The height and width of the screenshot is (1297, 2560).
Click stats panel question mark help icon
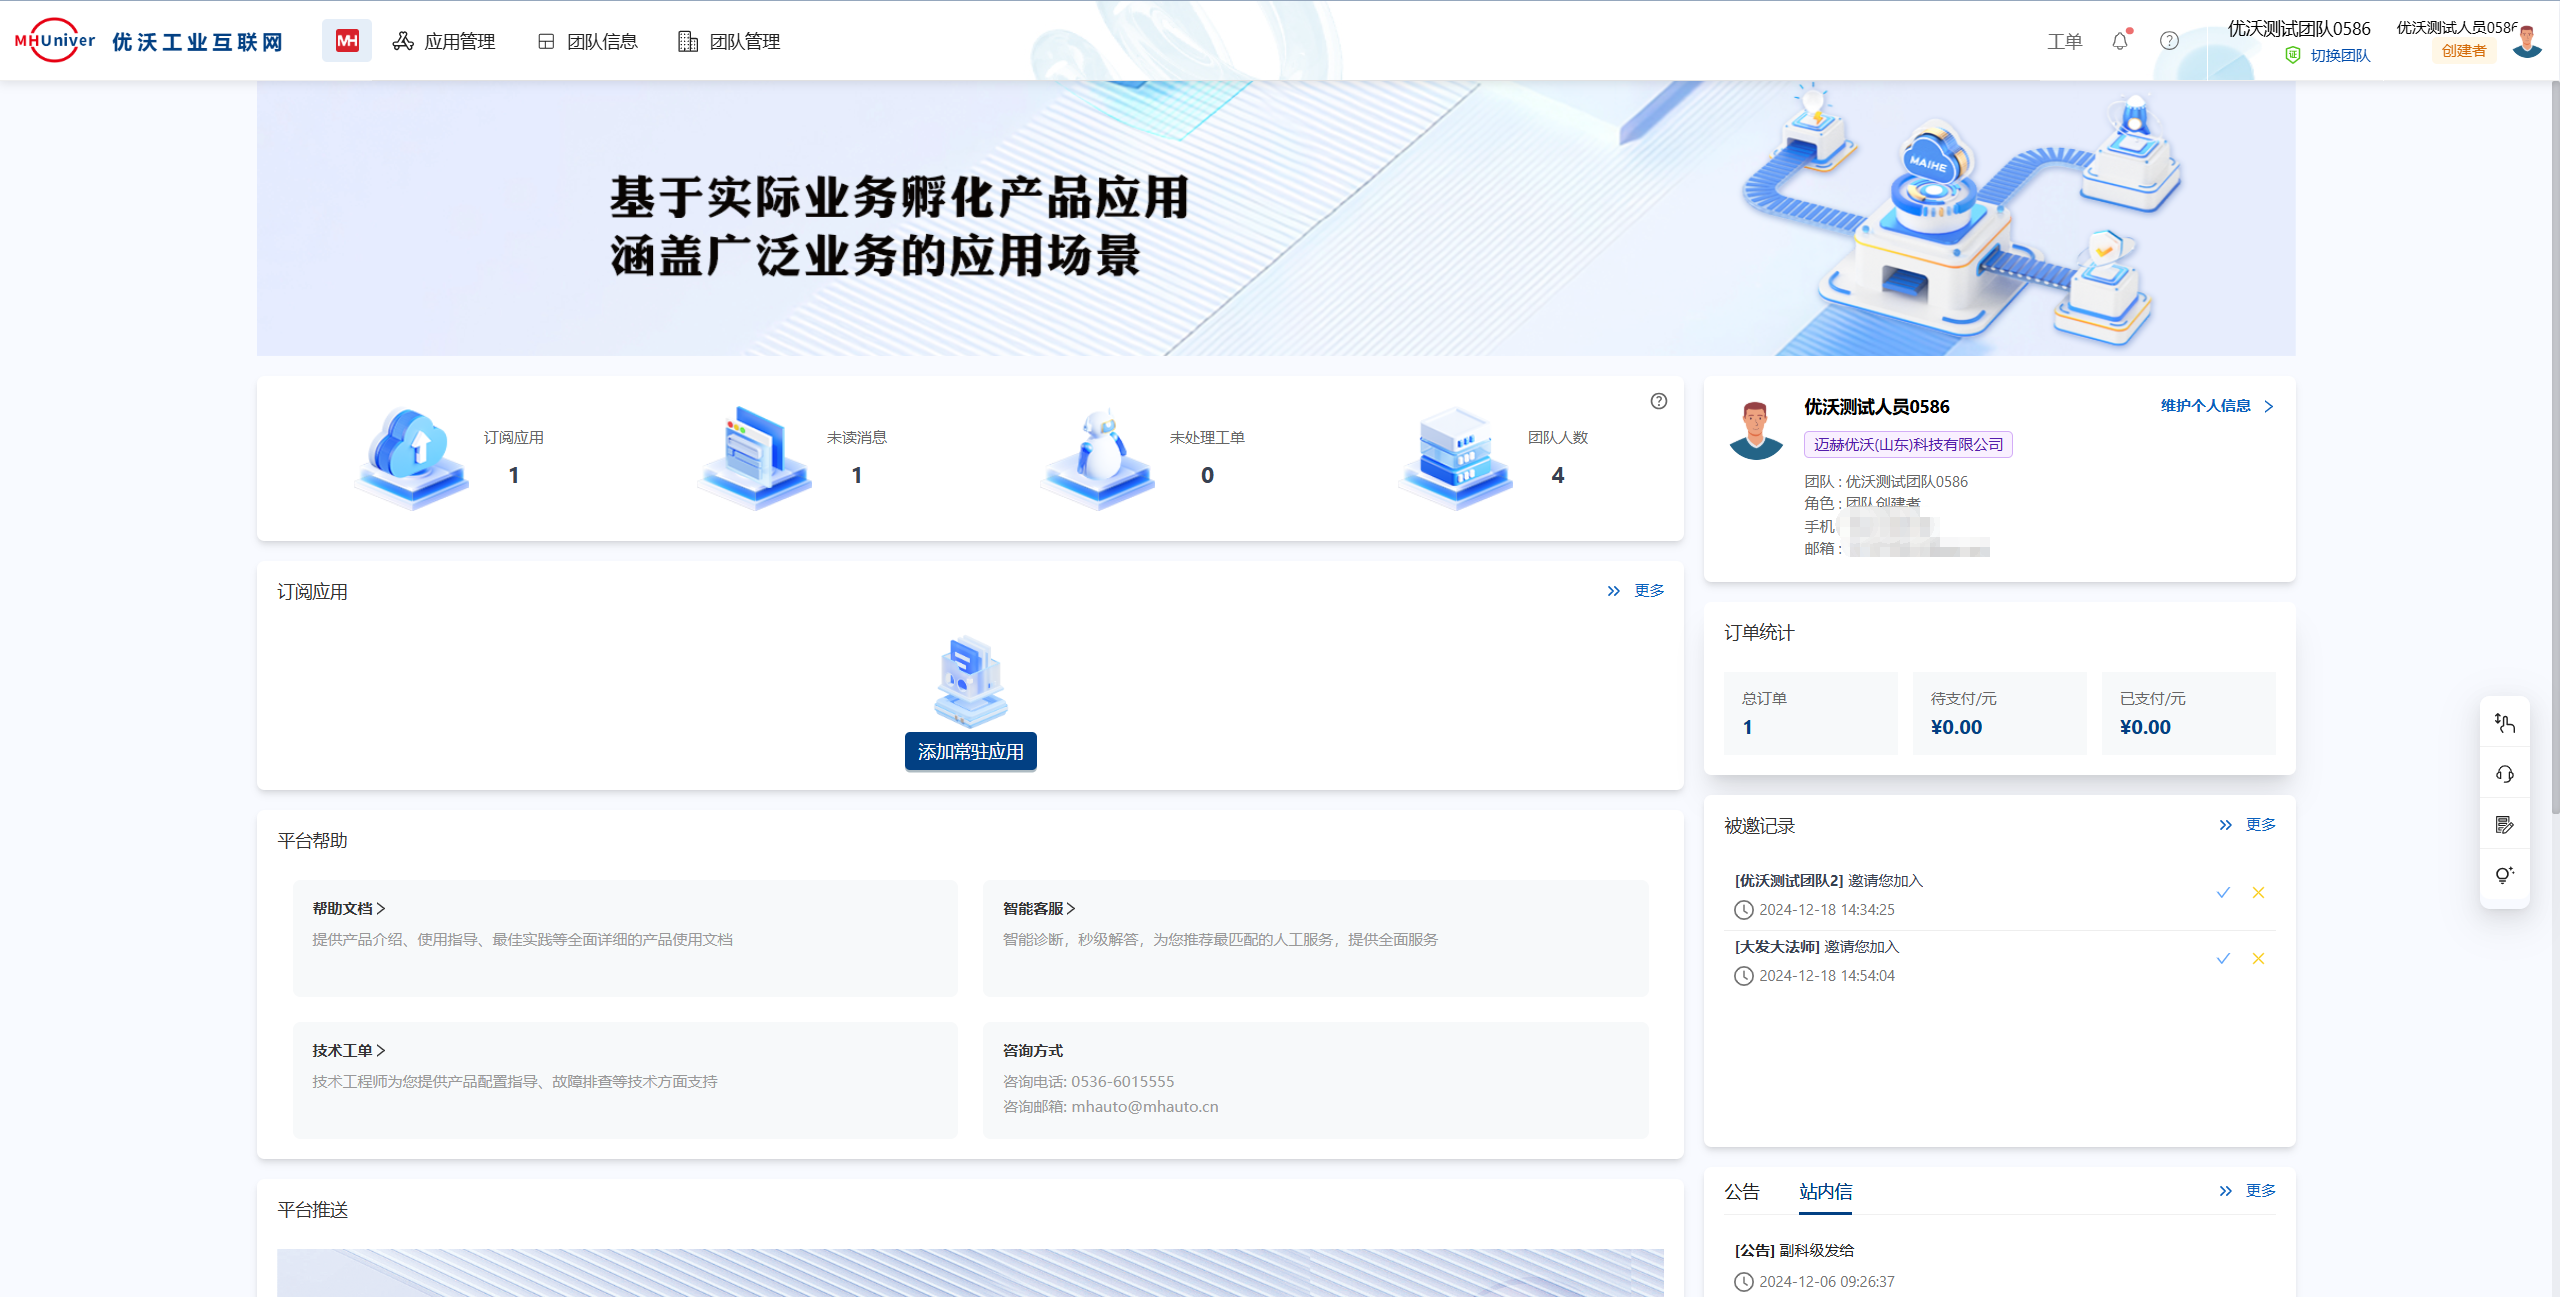[1659, 401]
